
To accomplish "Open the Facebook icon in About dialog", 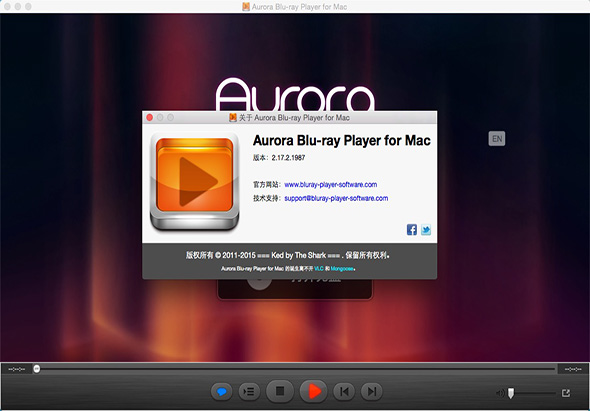I will [412, 230].
